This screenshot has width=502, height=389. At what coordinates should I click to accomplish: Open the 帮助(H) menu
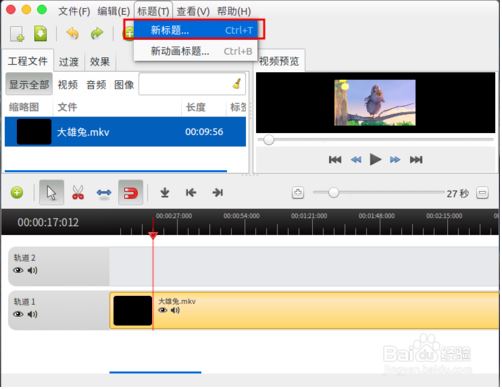(x=234, y=11)
